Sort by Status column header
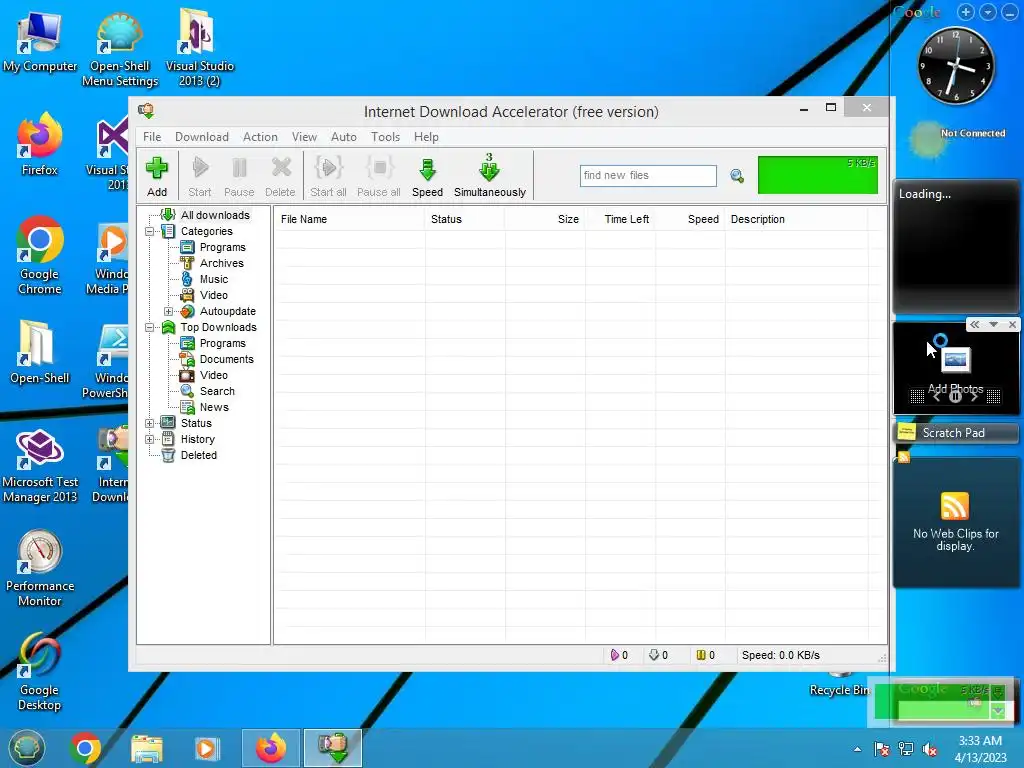This screenshot has width=1024, height=768. 464,219
